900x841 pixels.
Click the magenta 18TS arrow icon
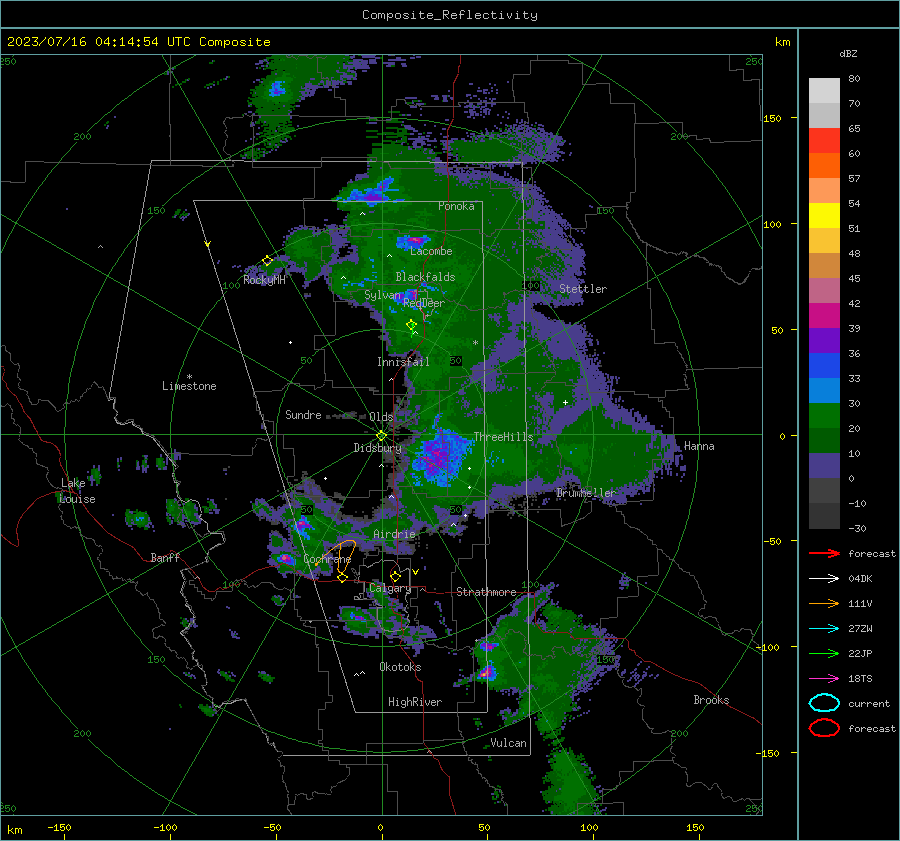coord(824,679)
